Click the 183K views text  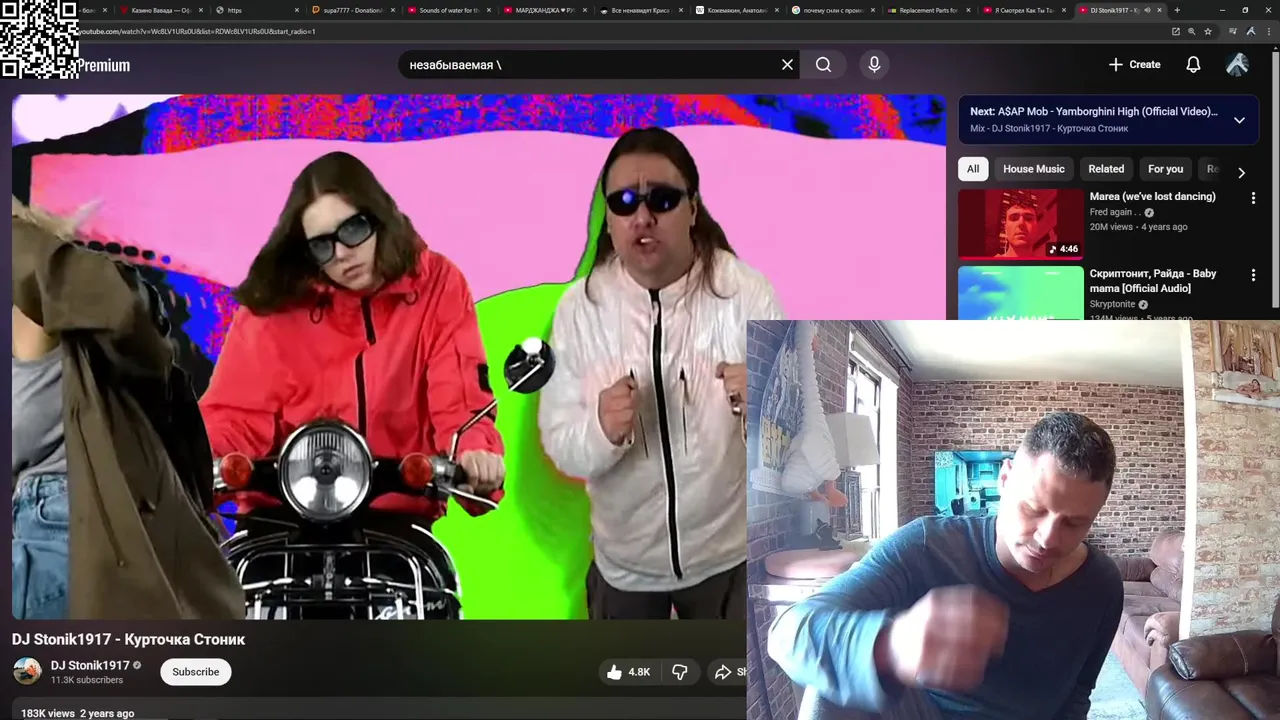pos(48,713)
